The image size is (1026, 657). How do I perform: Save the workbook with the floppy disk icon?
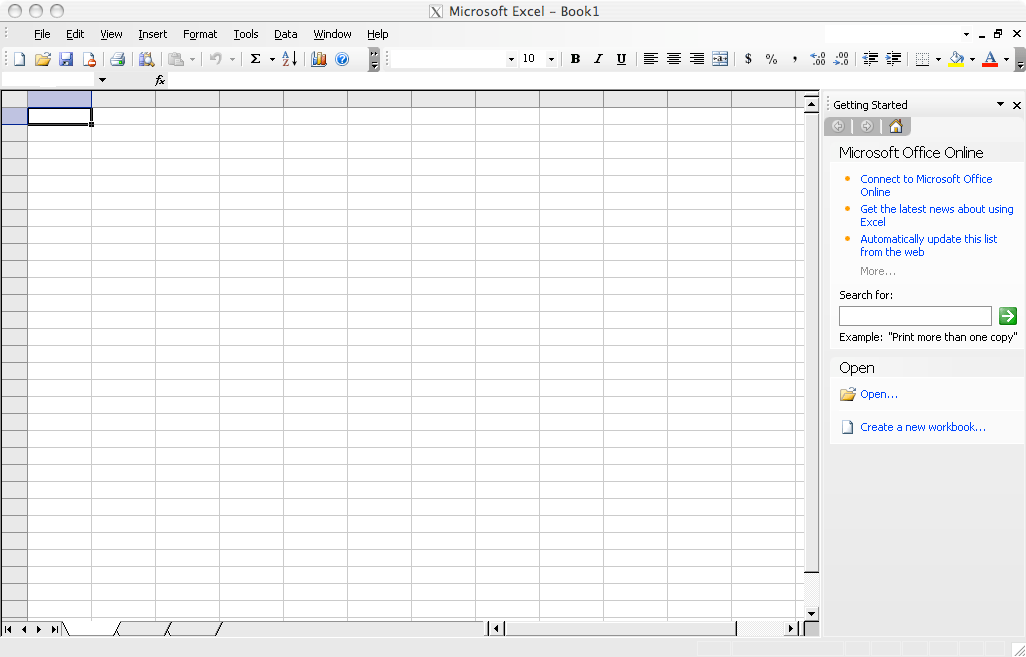coord(66,59)
